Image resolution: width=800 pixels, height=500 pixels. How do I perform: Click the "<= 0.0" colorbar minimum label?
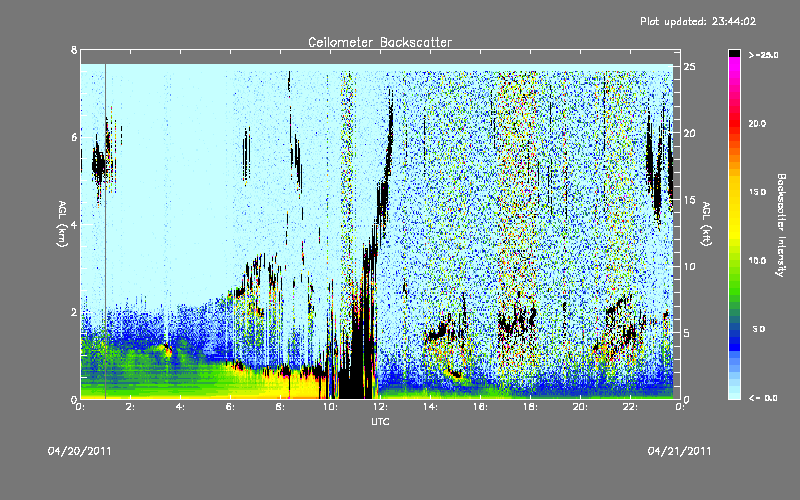763,398
